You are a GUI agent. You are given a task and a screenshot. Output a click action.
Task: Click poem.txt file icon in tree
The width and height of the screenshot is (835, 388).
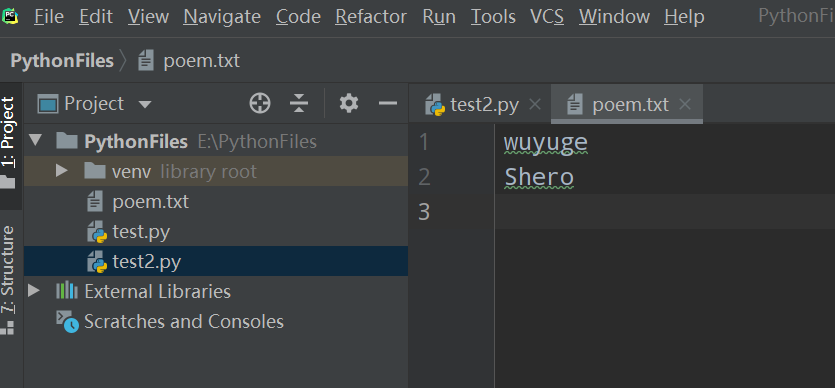pos(95,202)
